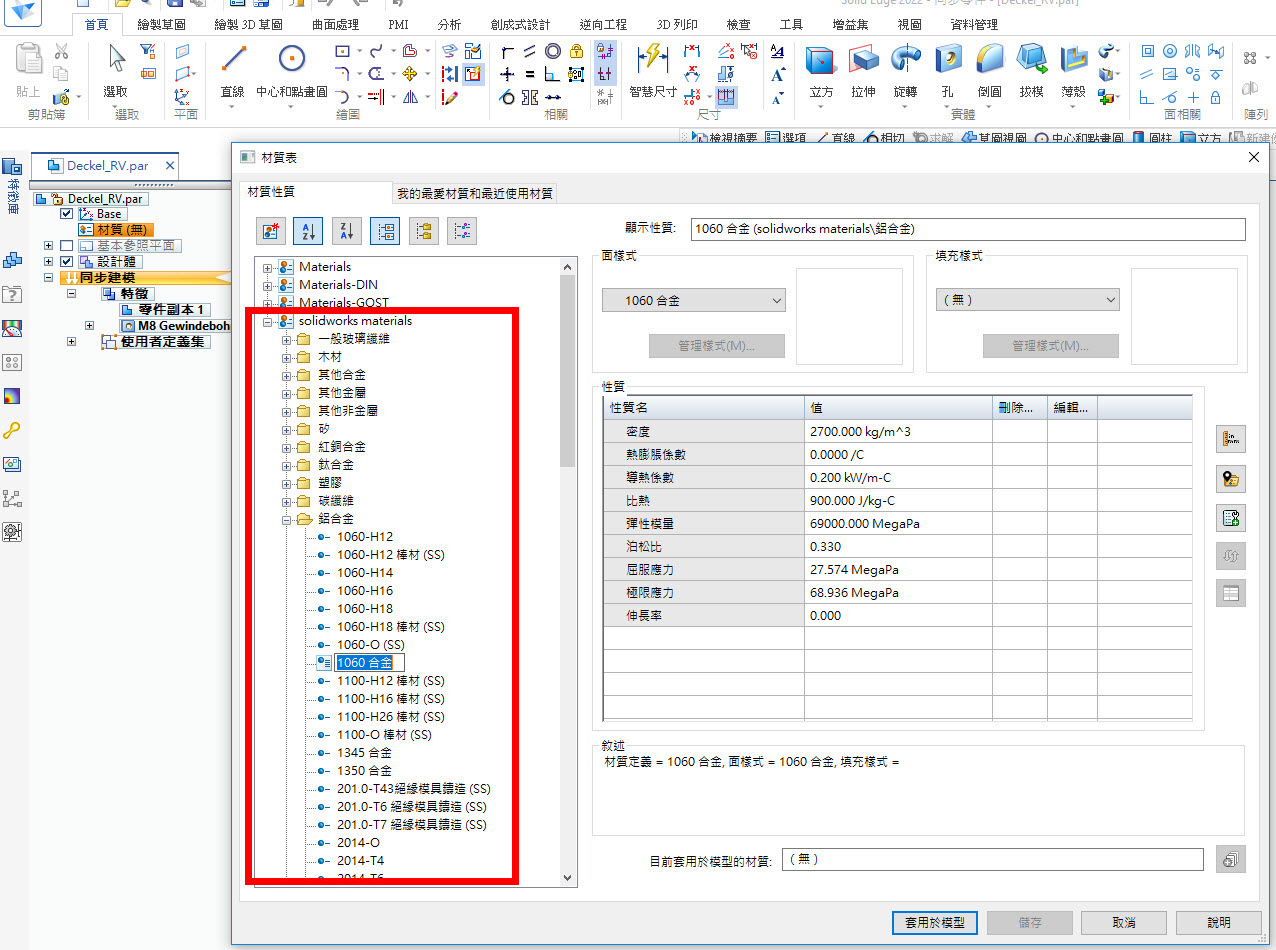Select 1100-H16 棒材 (SS) material

(390, 699)
